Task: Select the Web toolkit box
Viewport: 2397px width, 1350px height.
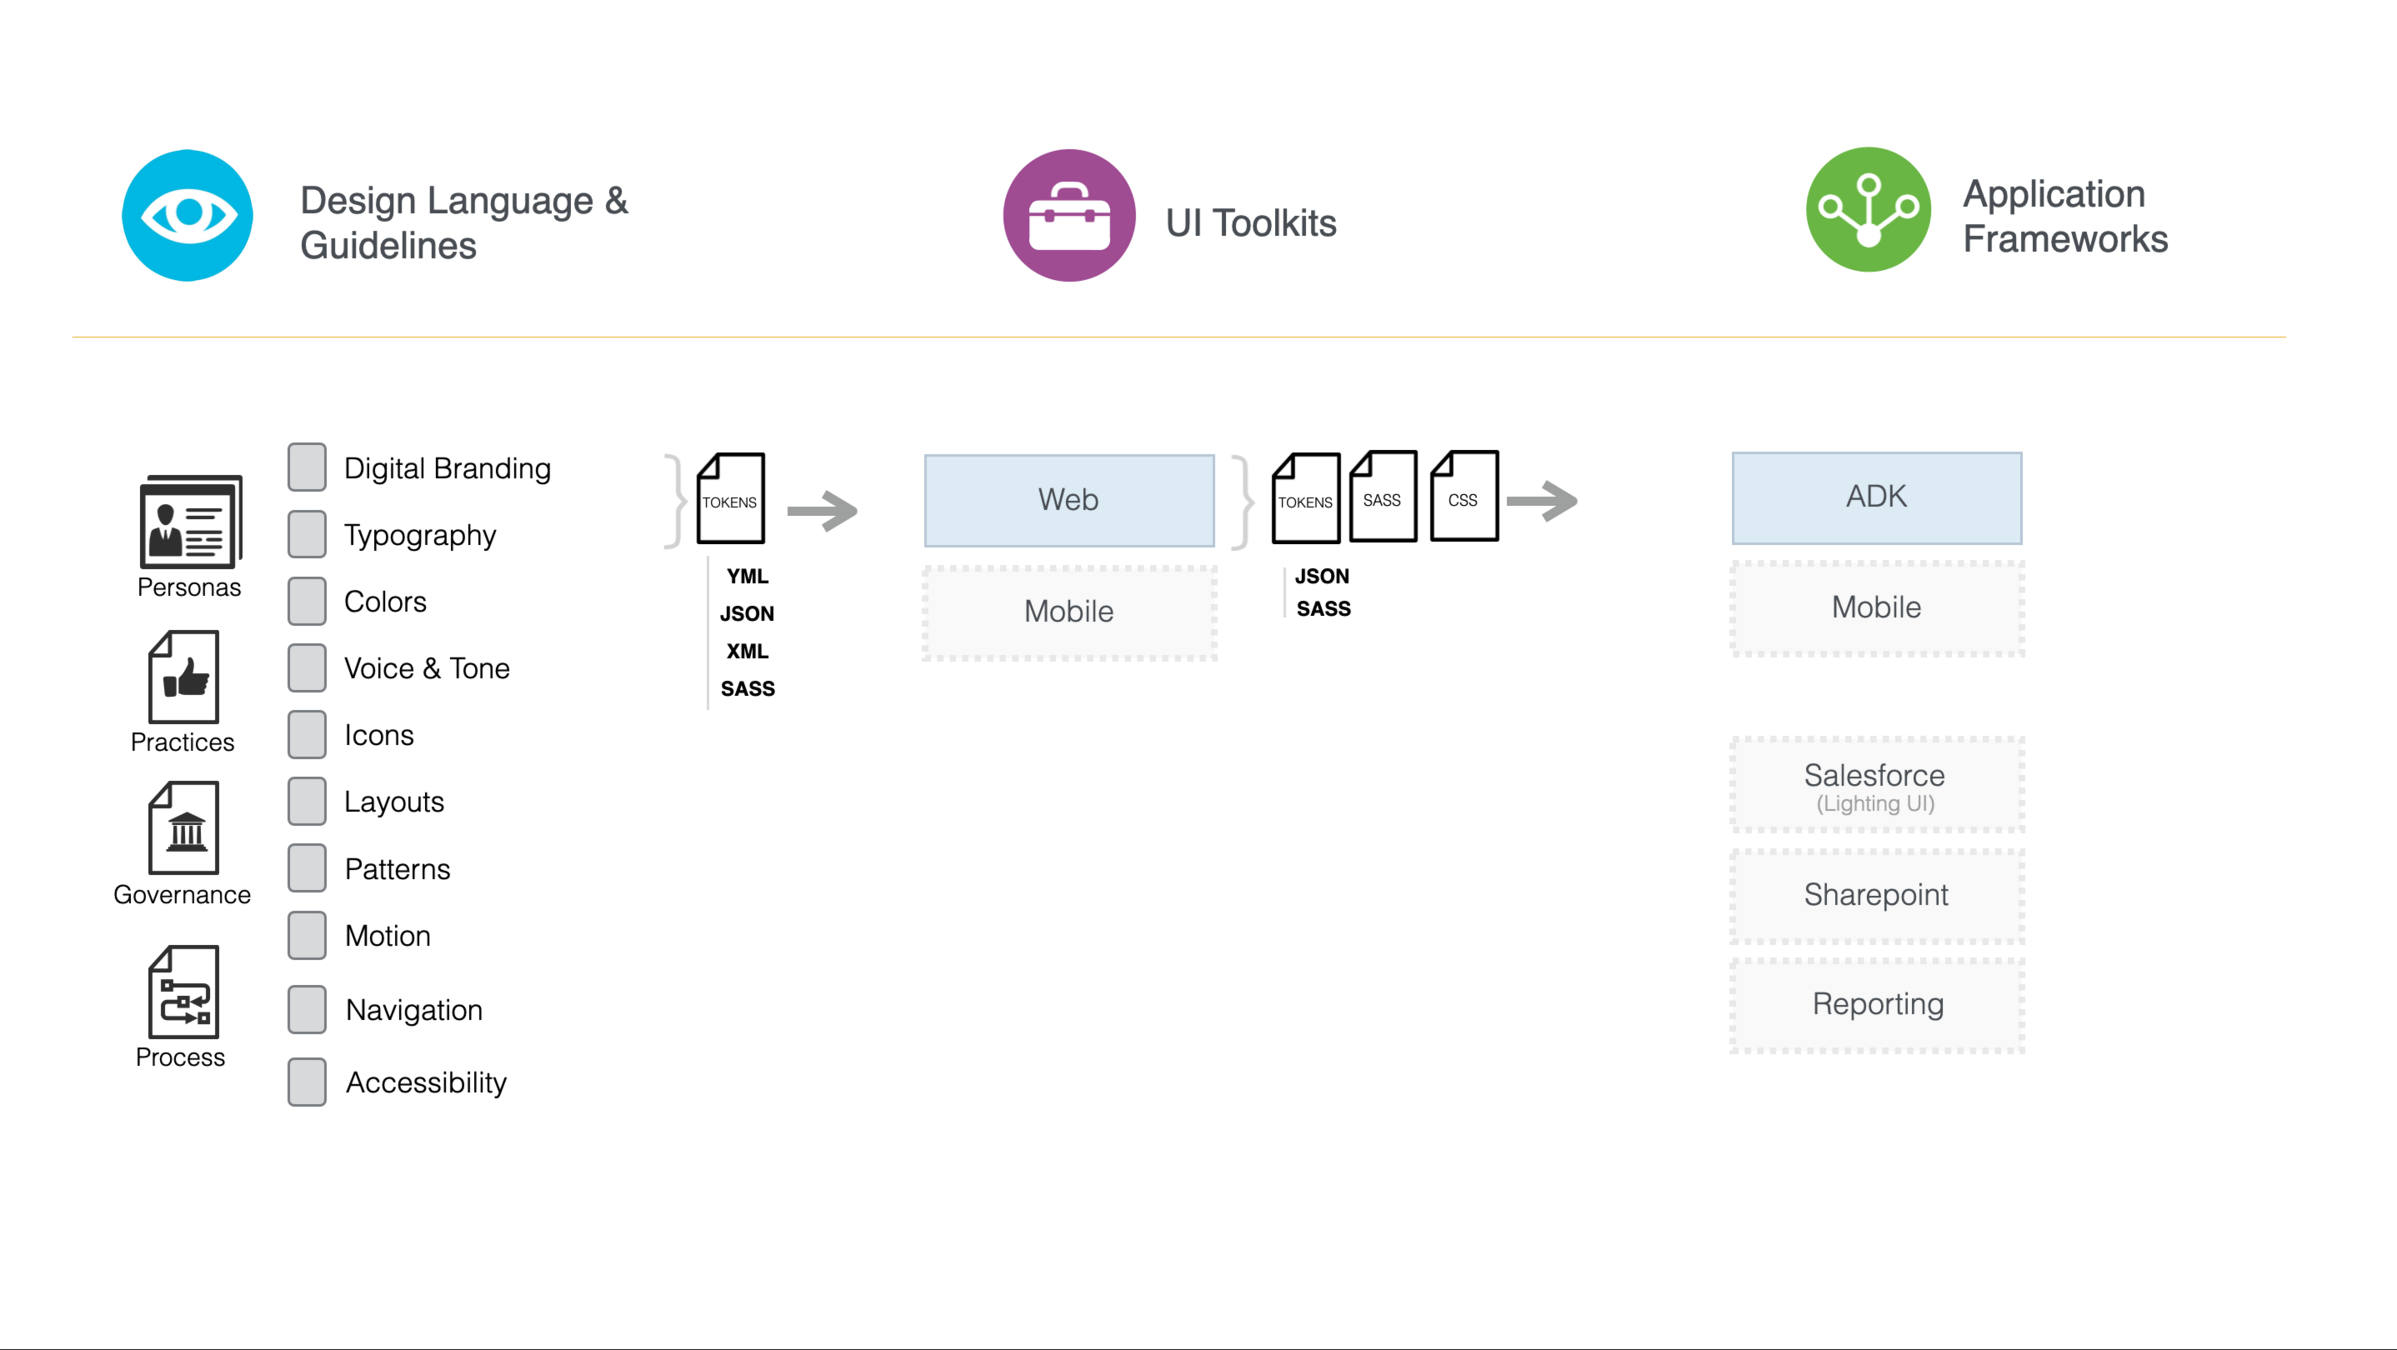Action: [x=1069, y=500]
